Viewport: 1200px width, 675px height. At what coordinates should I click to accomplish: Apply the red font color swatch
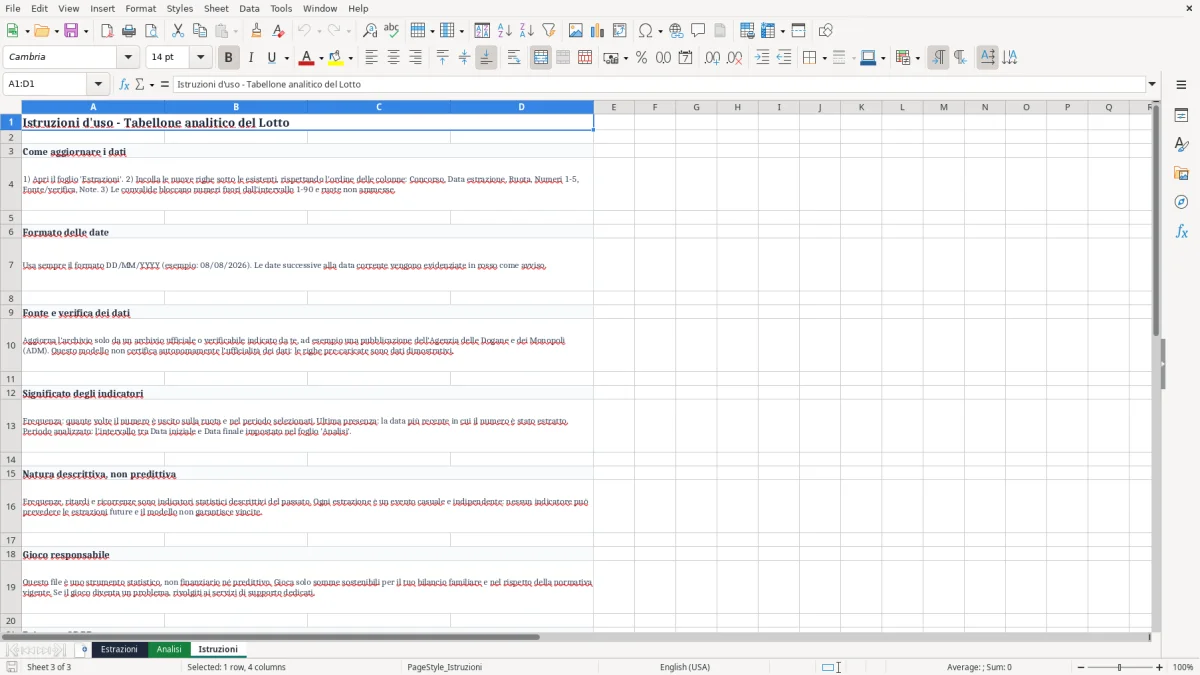(306, 58)
